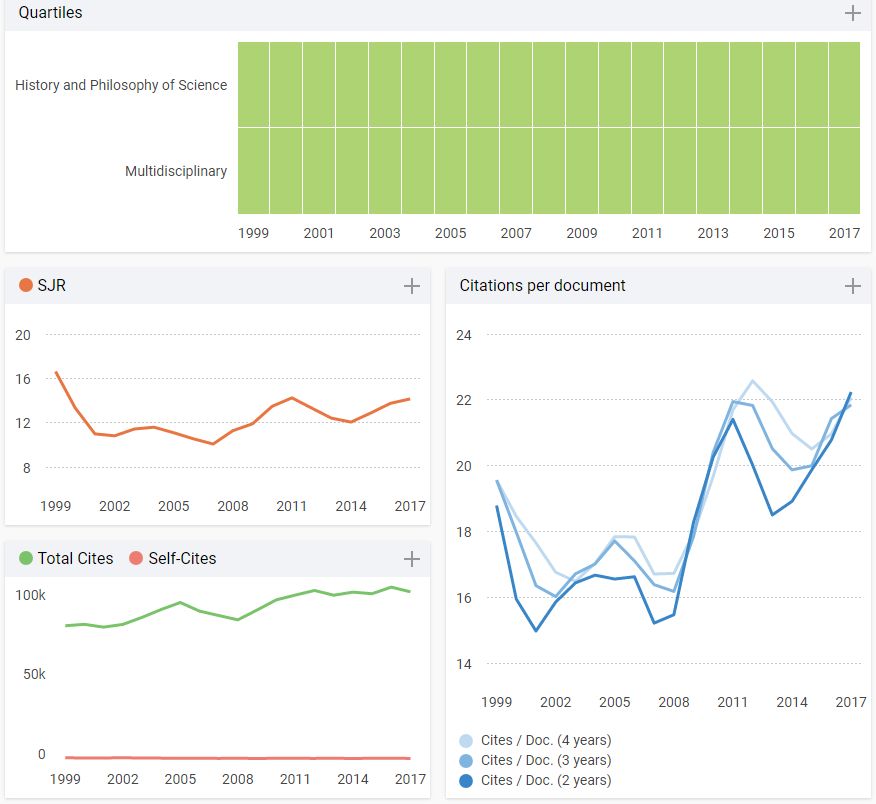Expand the SJR chart with plus icon
This screenshot has width=876, height=804.
(x=411, y=286)
